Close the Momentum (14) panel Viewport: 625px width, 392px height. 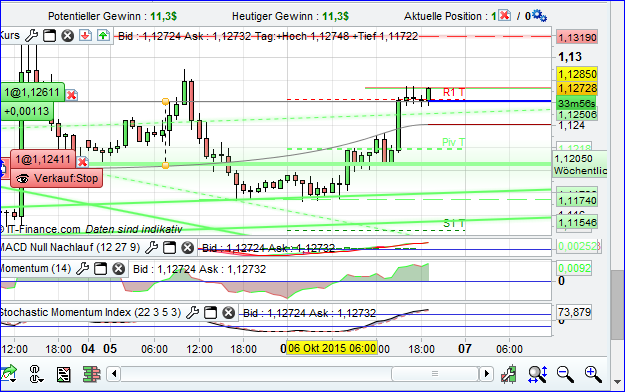pyautogui.click(x=118, y=269)
